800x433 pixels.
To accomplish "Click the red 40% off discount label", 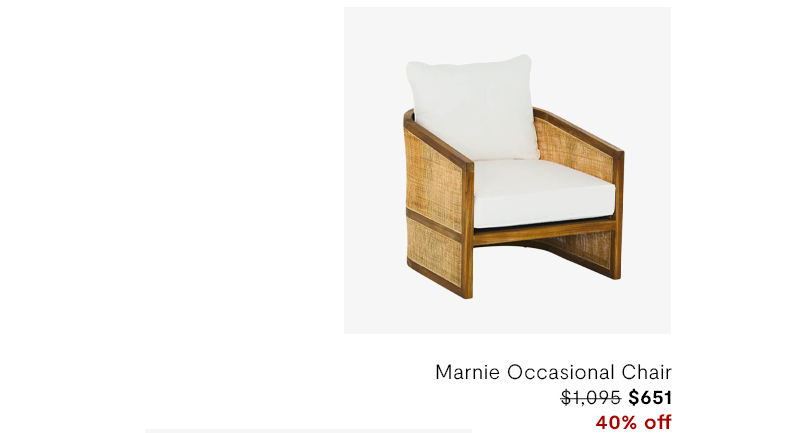I will pyautogui.click(x=633, y=422).
